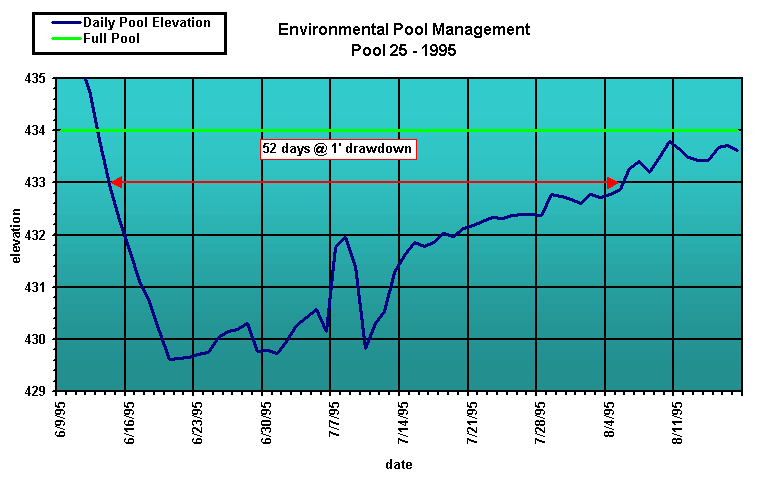Click the 'Full Pool' legend label
This screenshot has width=769, height=481.
[x=111, y=38]
